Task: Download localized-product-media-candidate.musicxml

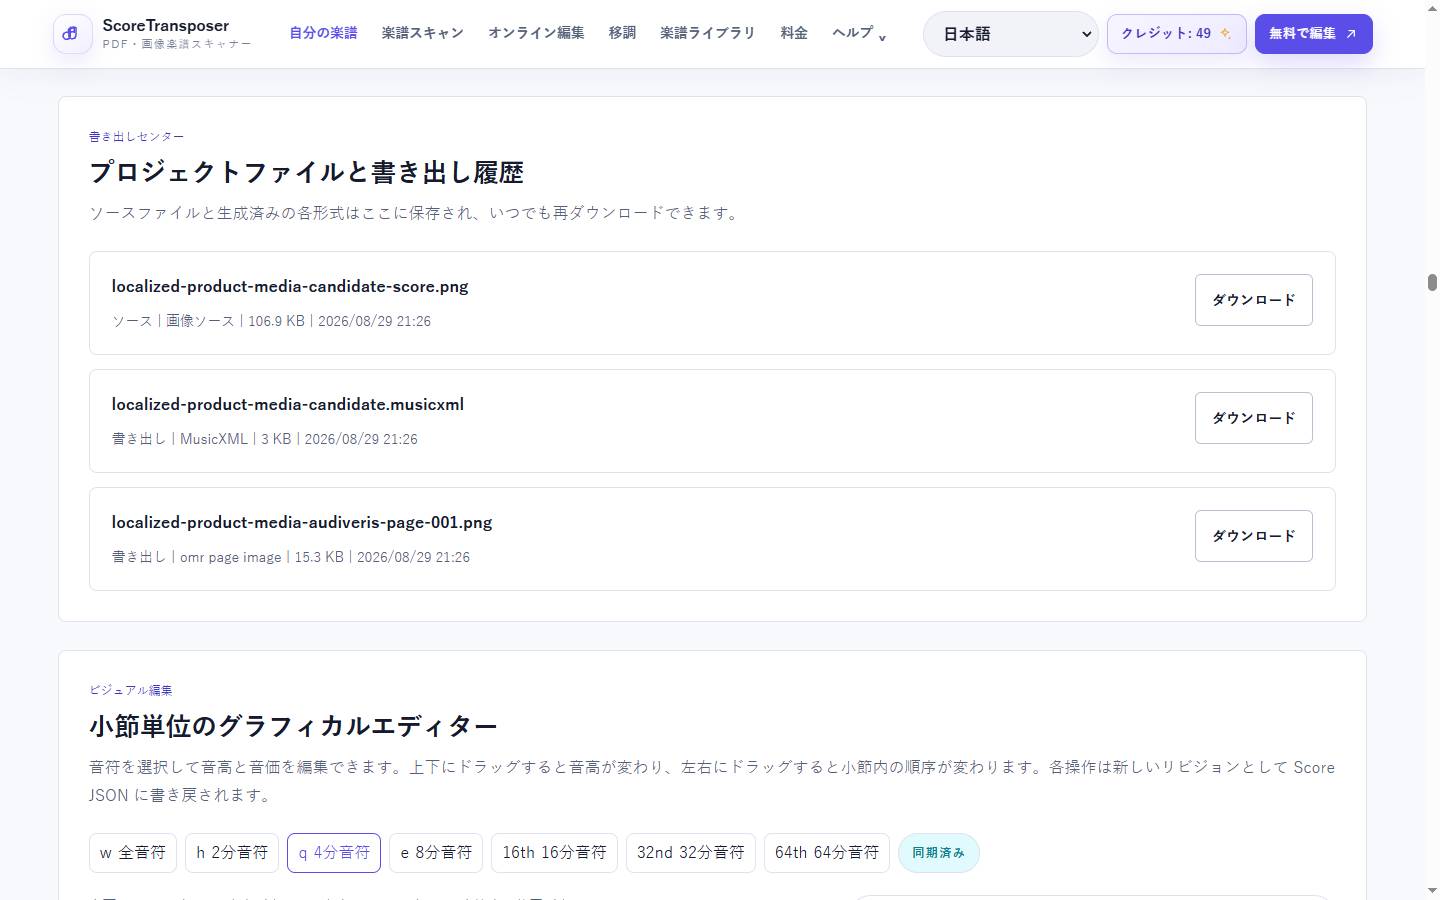Action: (x=1253, y=418)
